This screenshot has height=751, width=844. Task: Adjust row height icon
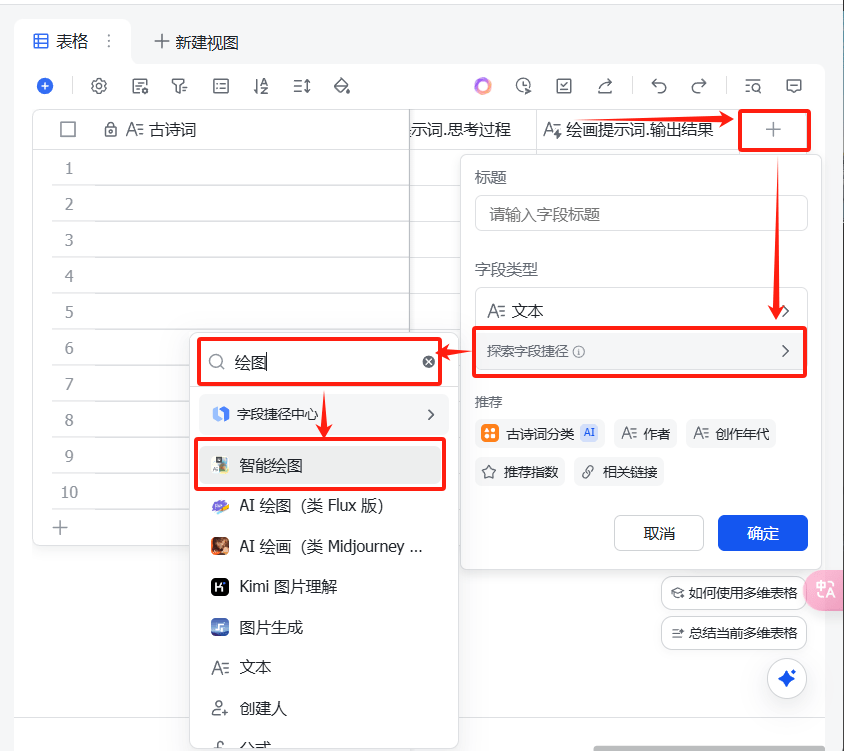click(x=302, y=86)
